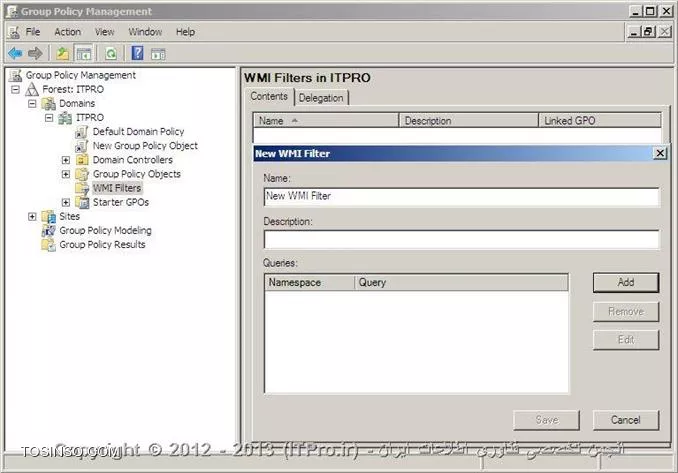This screenshot has height=473, width=678.
Task: Click the Domains folder icon
Action: coord(48,103)
